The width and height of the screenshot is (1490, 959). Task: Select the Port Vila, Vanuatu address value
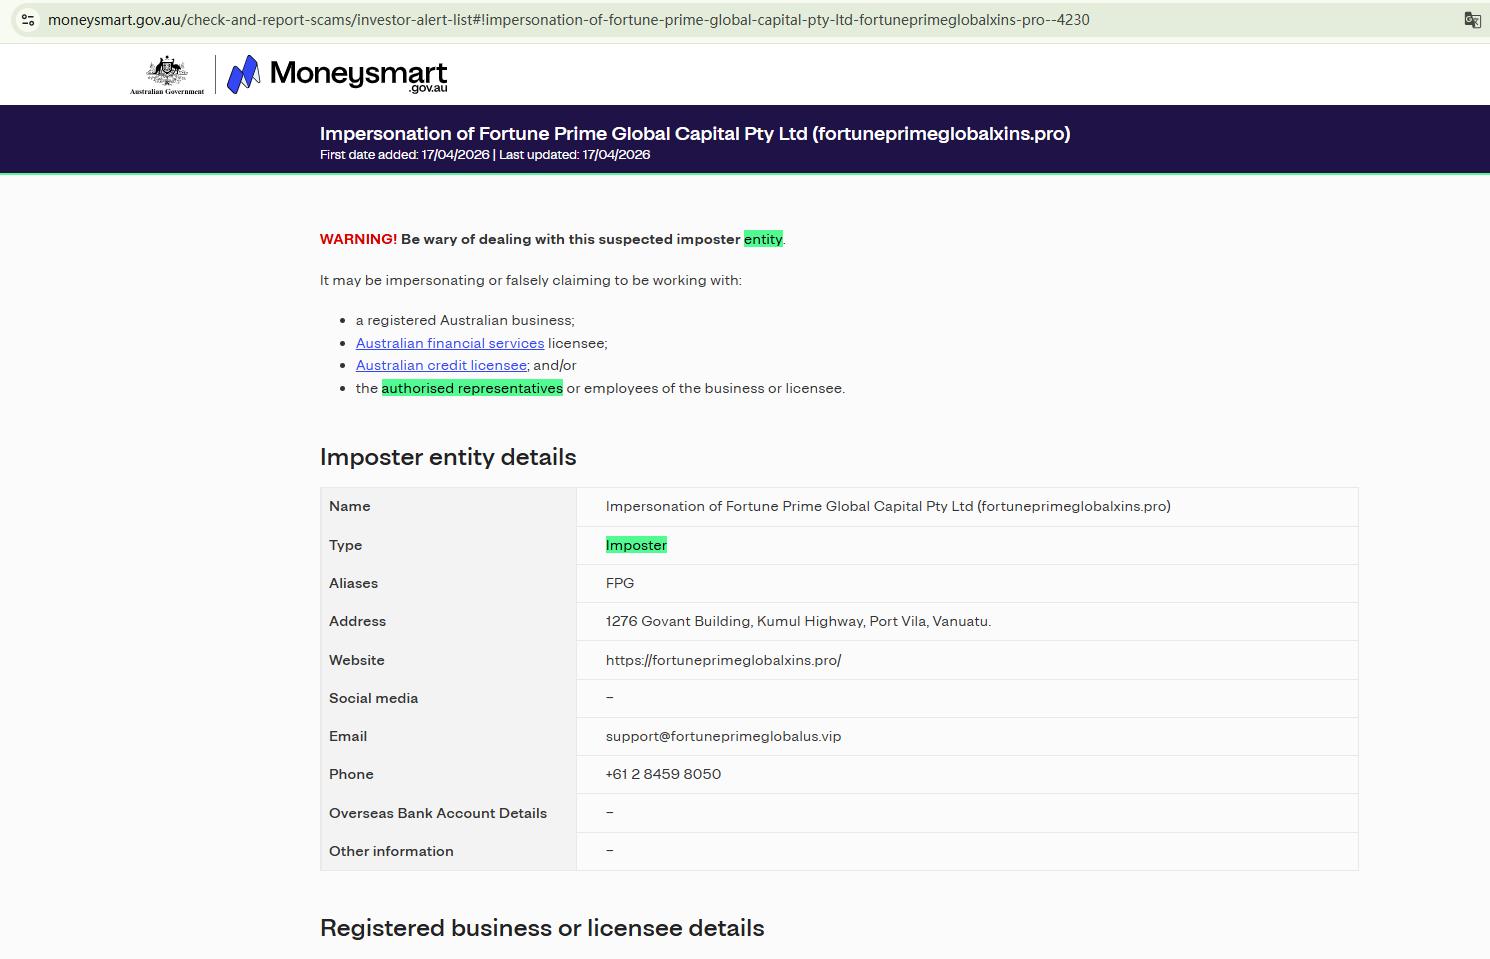point(798,621)
